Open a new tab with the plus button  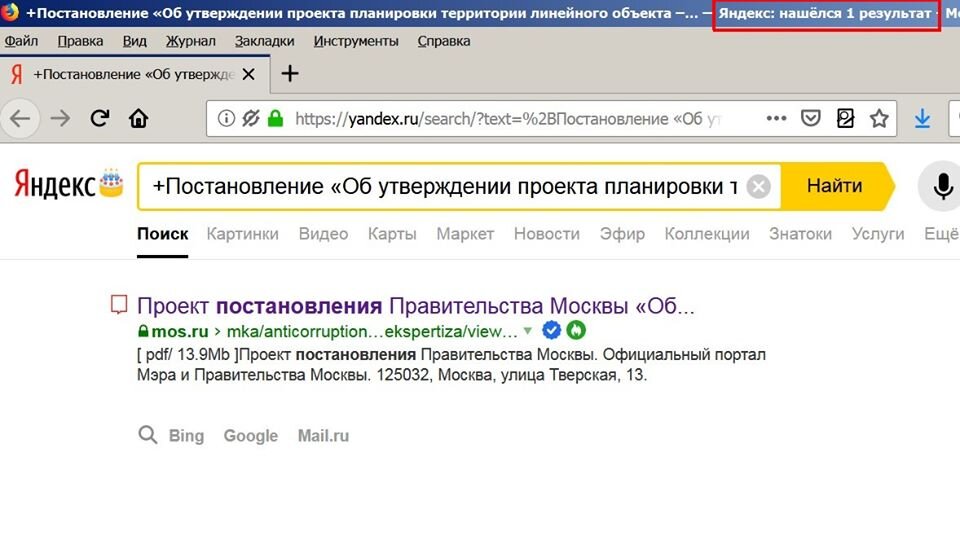[290, 74]
